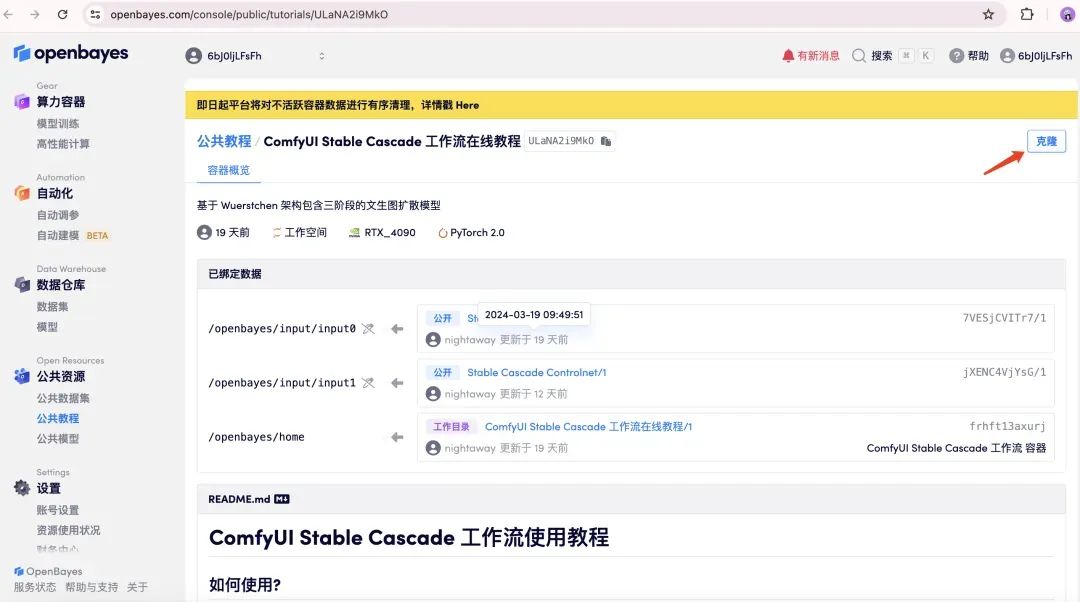The image size is (1080, 602).
Task: Click read-only icon next to input1 path
Action: (368, 383)
